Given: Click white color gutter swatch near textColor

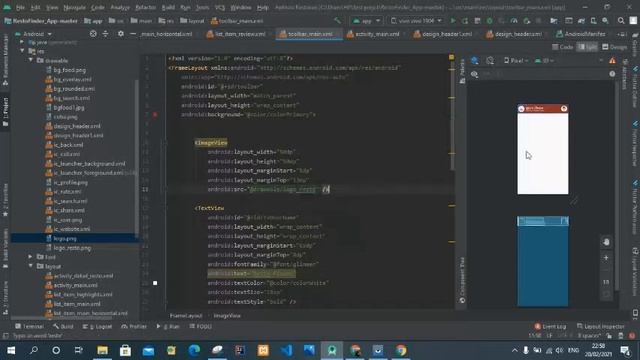Looking at the screenshot, I should [155, 283].
